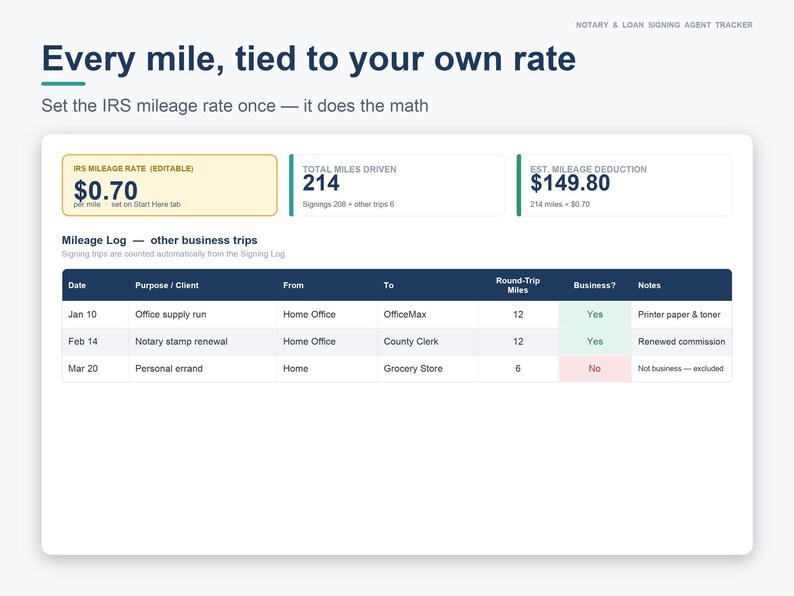Screen dimensions: 794x596
Task: Open the No business cell for Mar 20
Action: coord(595,369)
